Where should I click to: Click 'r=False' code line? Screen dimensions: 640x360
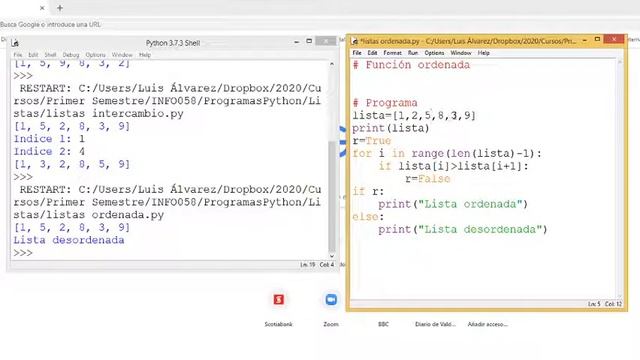coord(427,179)
